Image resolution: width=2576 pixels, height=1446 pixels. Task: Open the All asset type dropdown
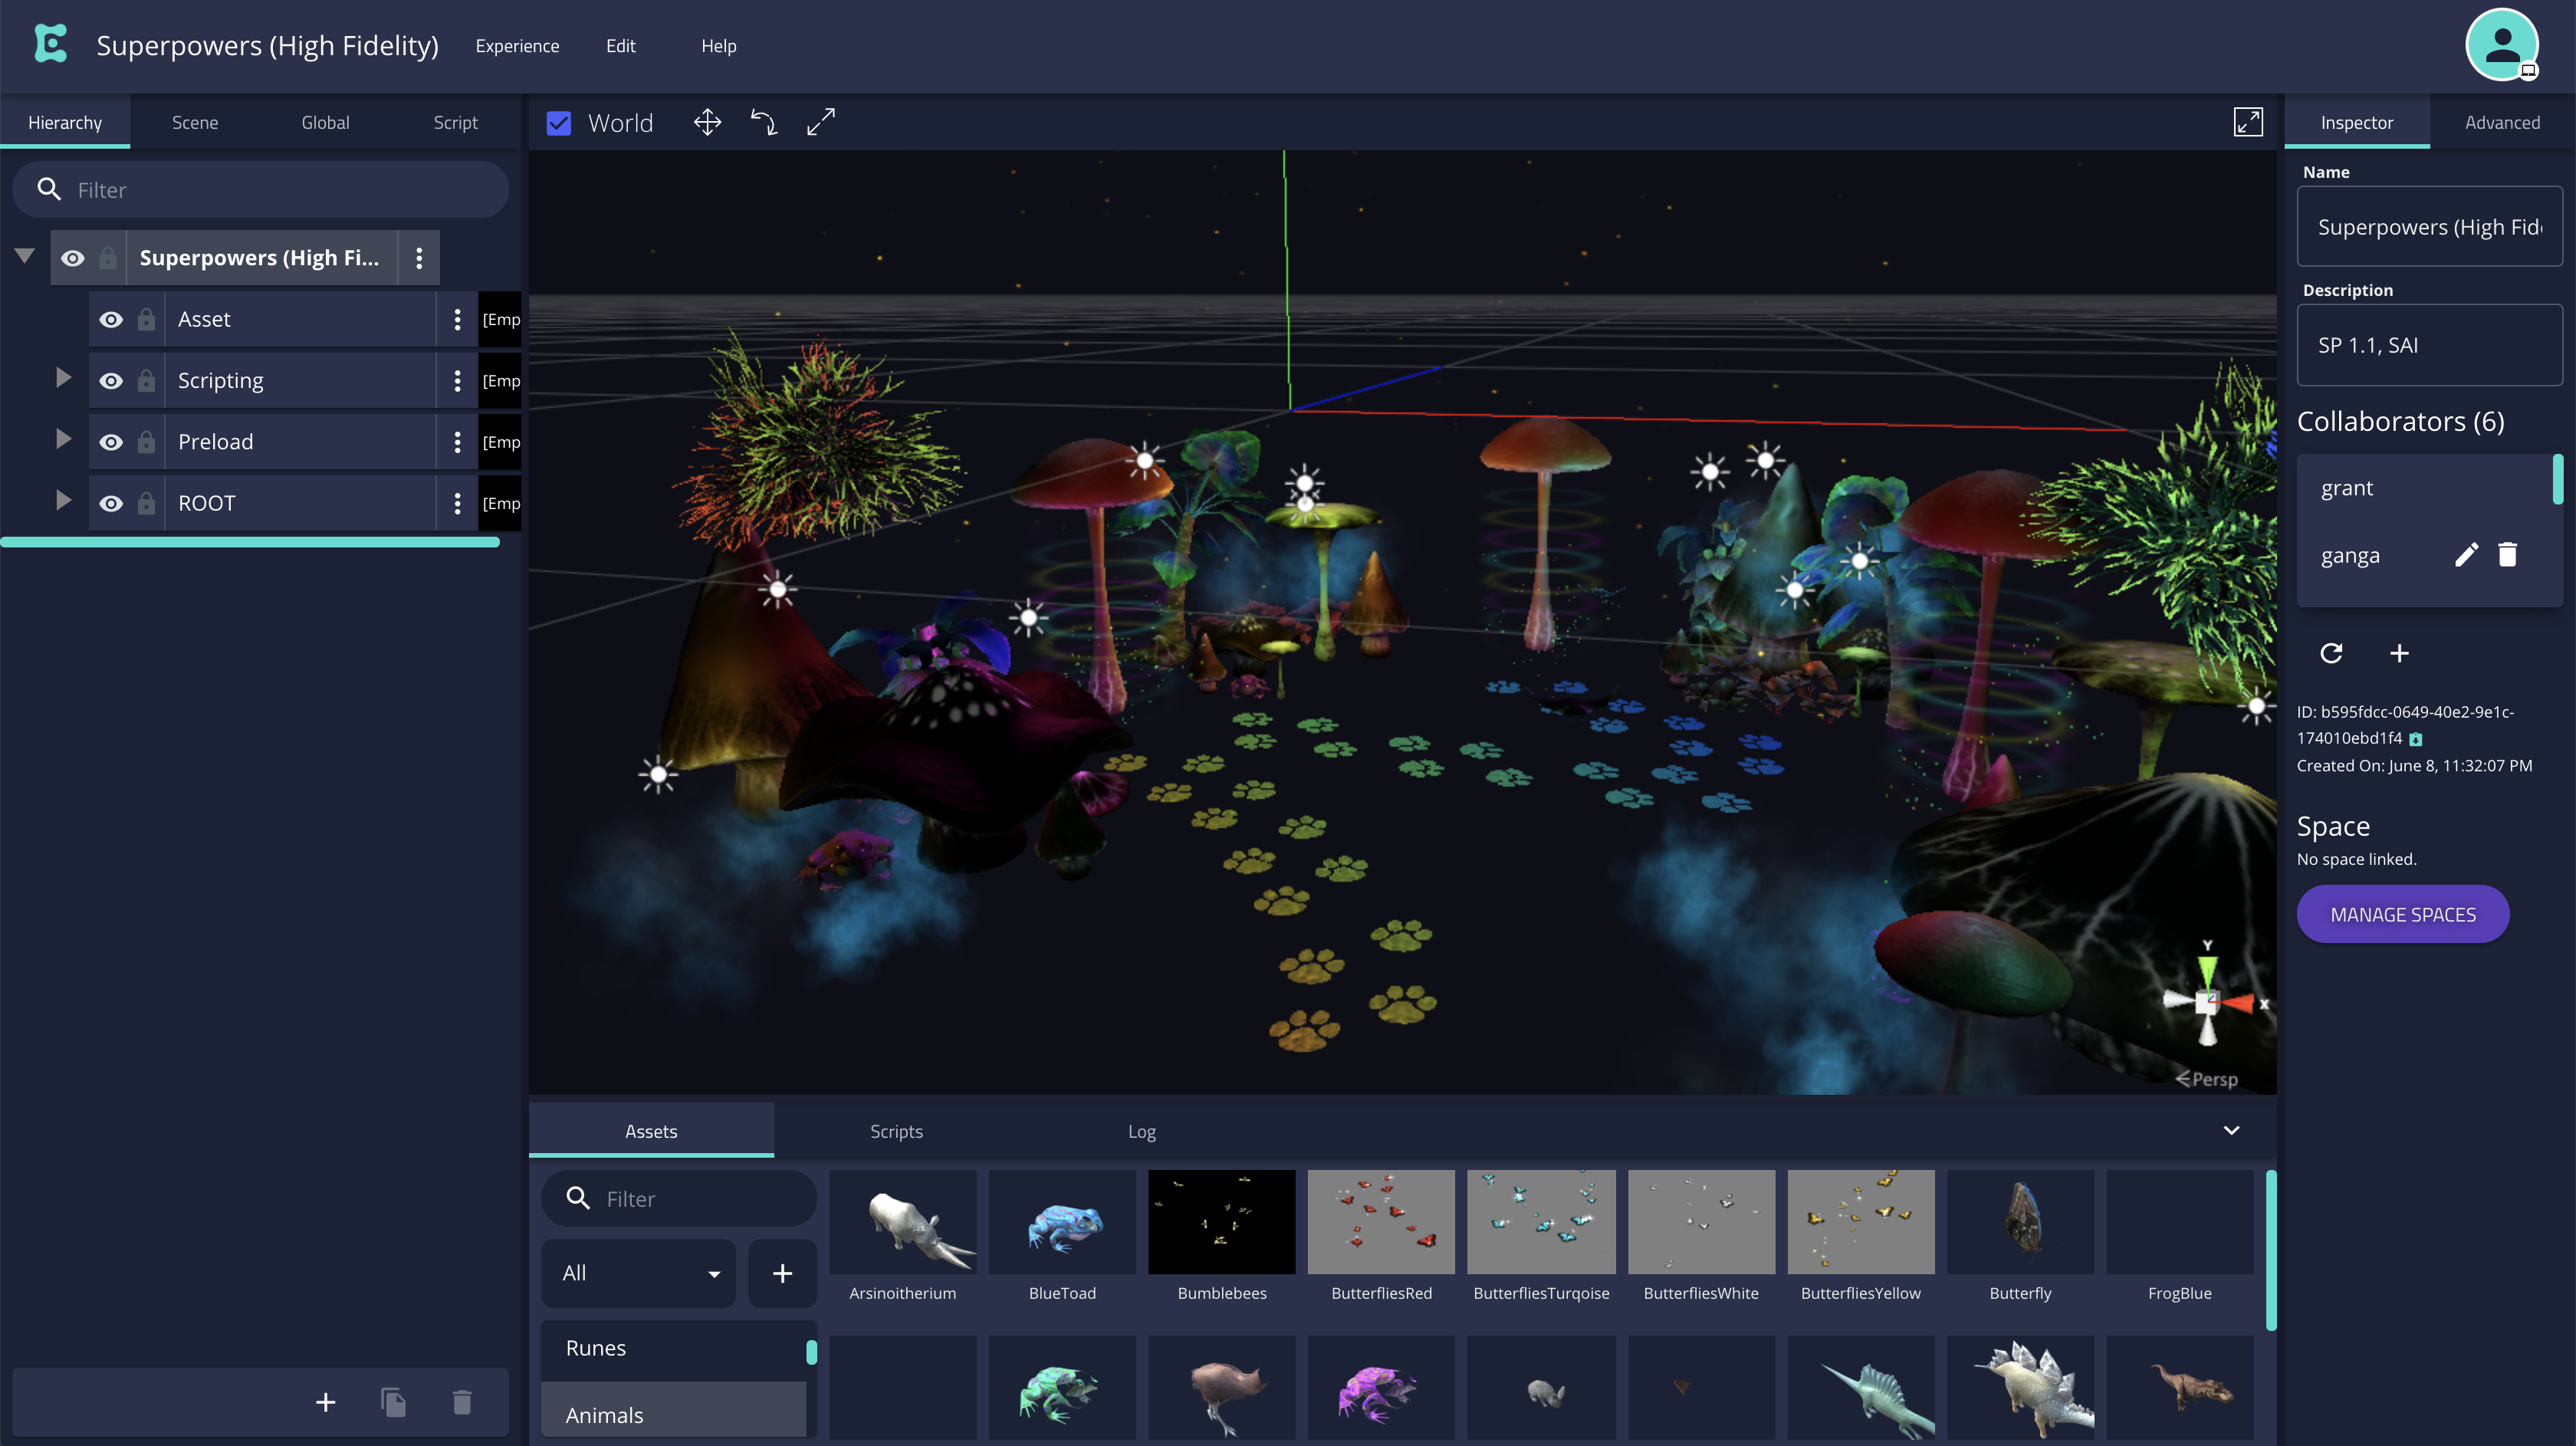tap(639, 1273)
